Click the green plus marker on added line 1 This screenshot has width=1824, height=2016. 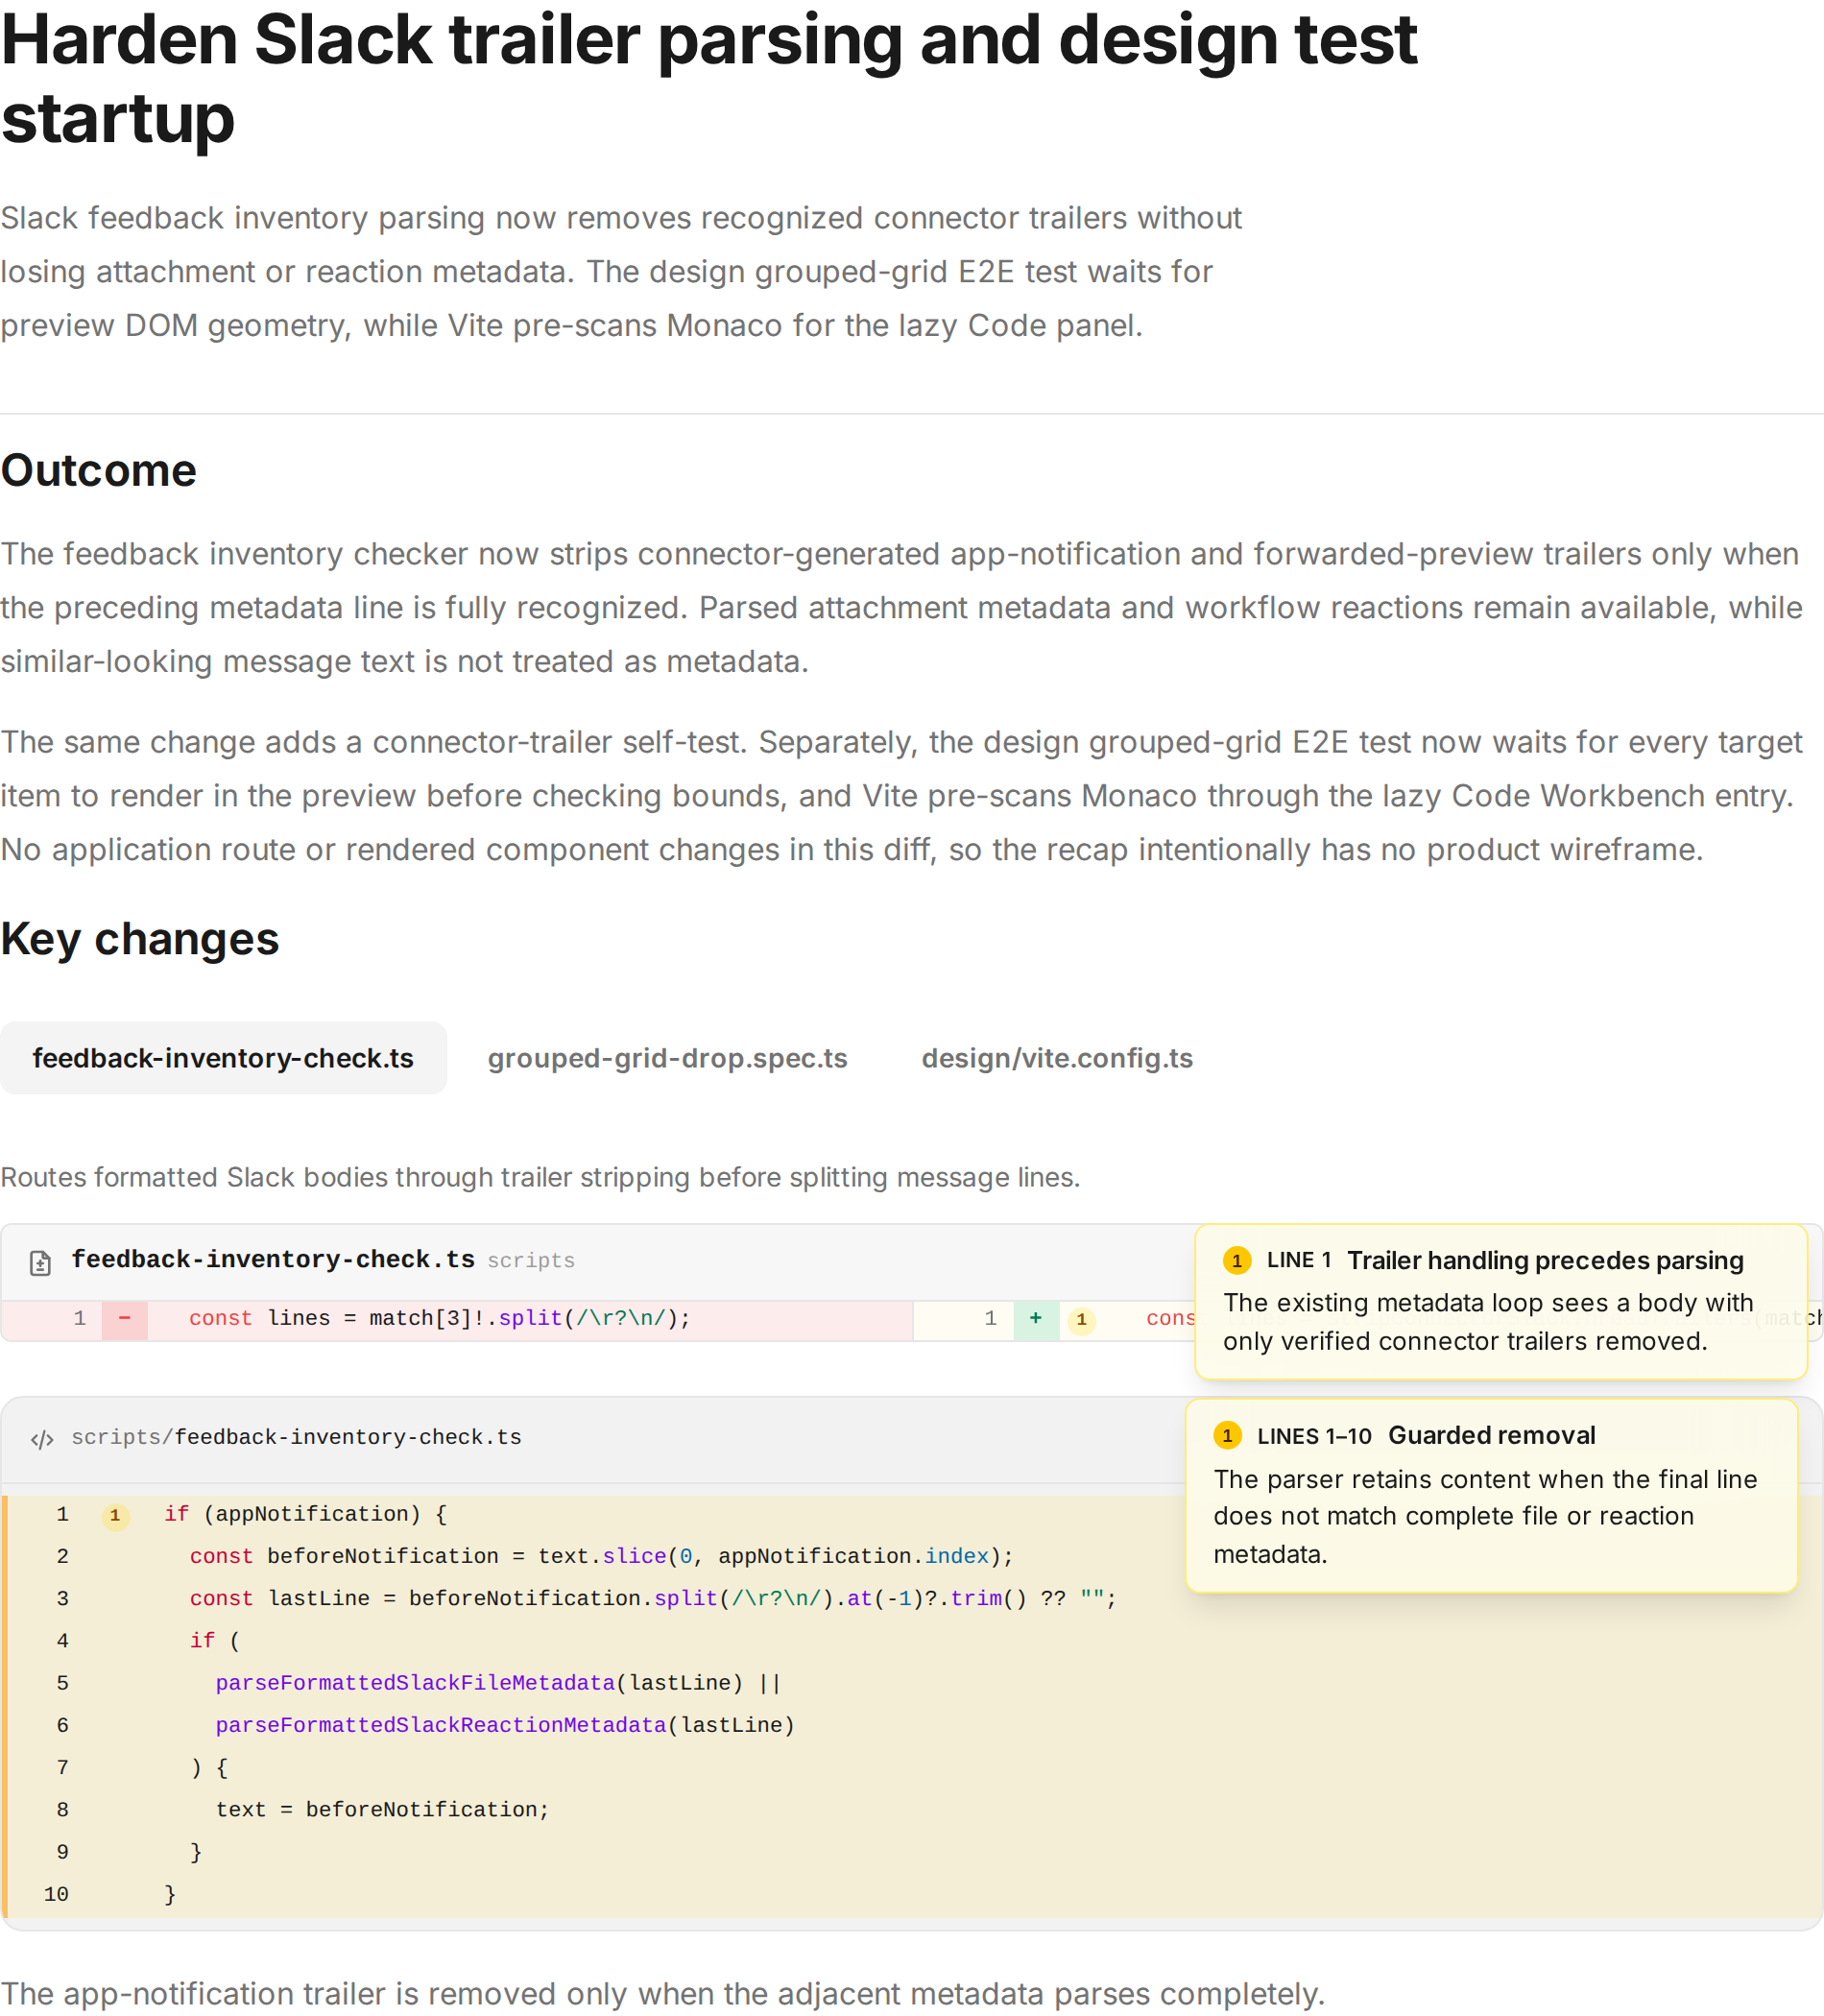(1036, 1319)
